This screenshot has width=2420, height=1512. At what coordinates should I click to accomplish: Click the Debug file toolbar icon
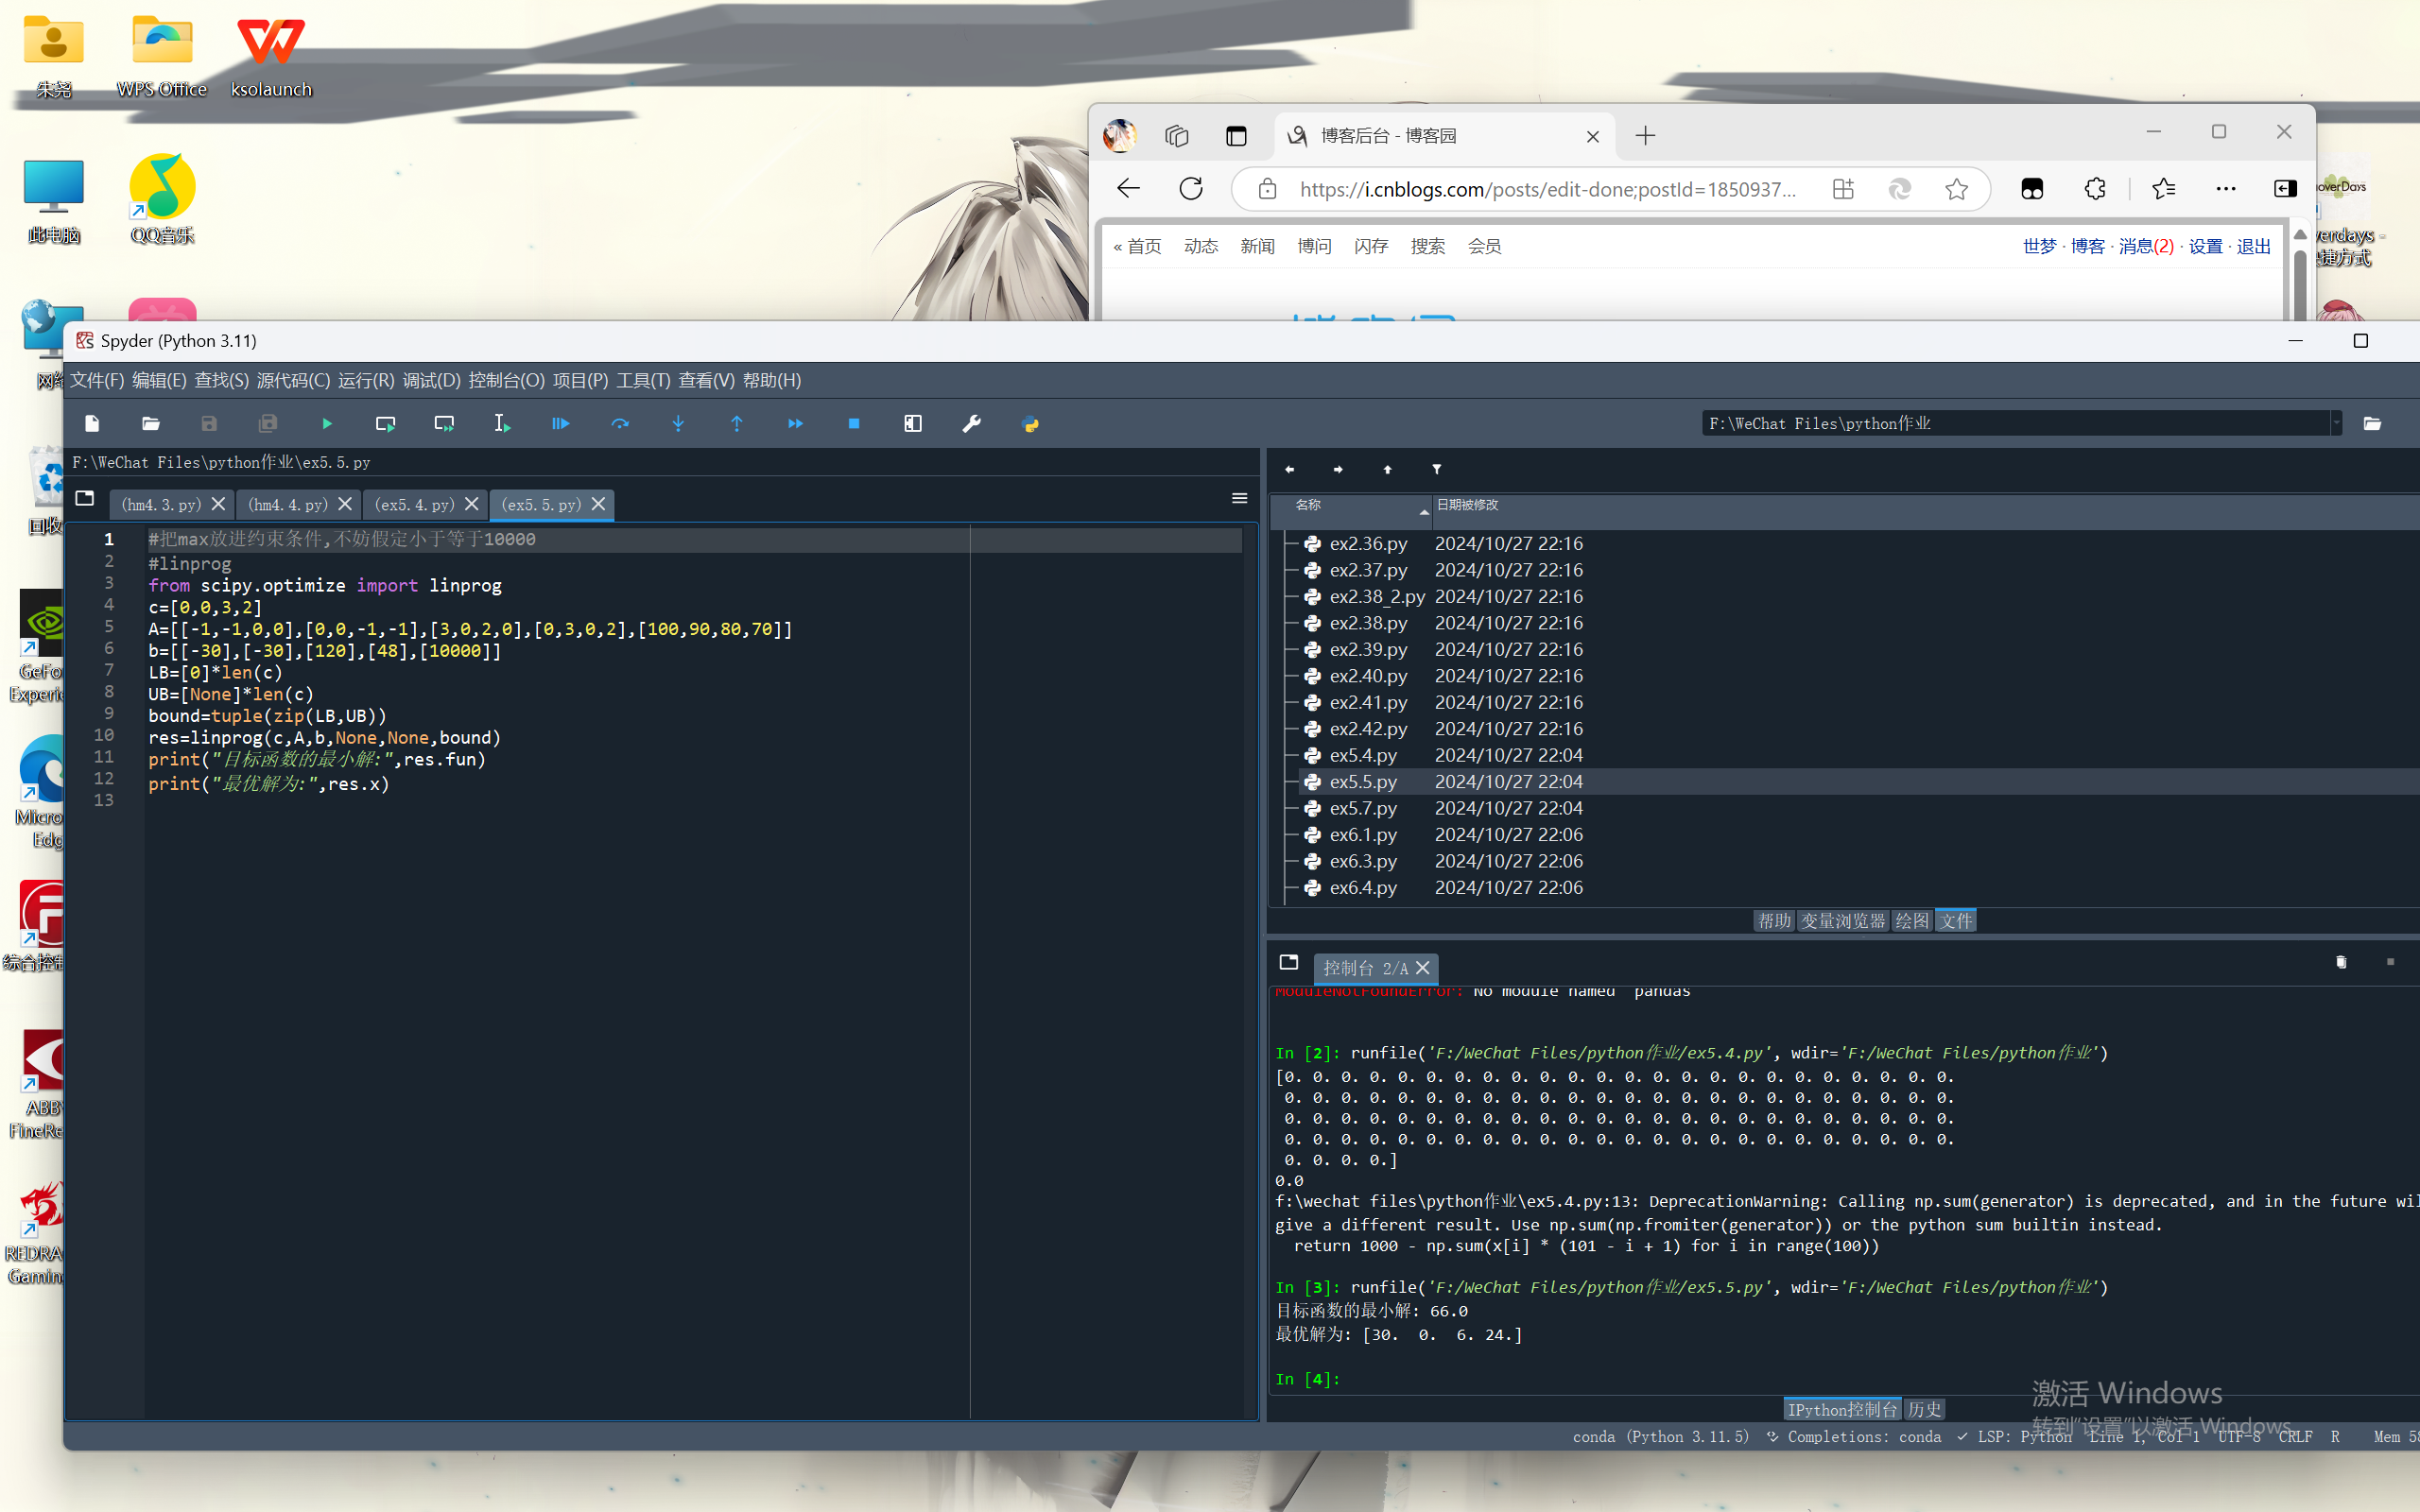click(560, 424)
